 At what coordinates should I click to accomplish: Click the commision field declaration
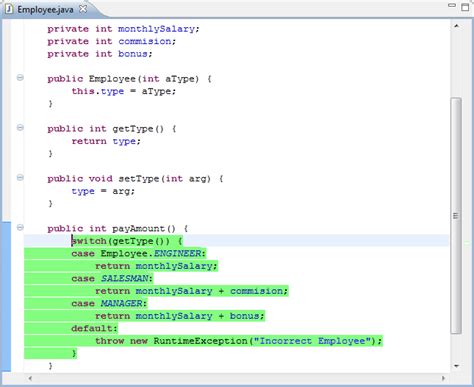click(112, 41)
